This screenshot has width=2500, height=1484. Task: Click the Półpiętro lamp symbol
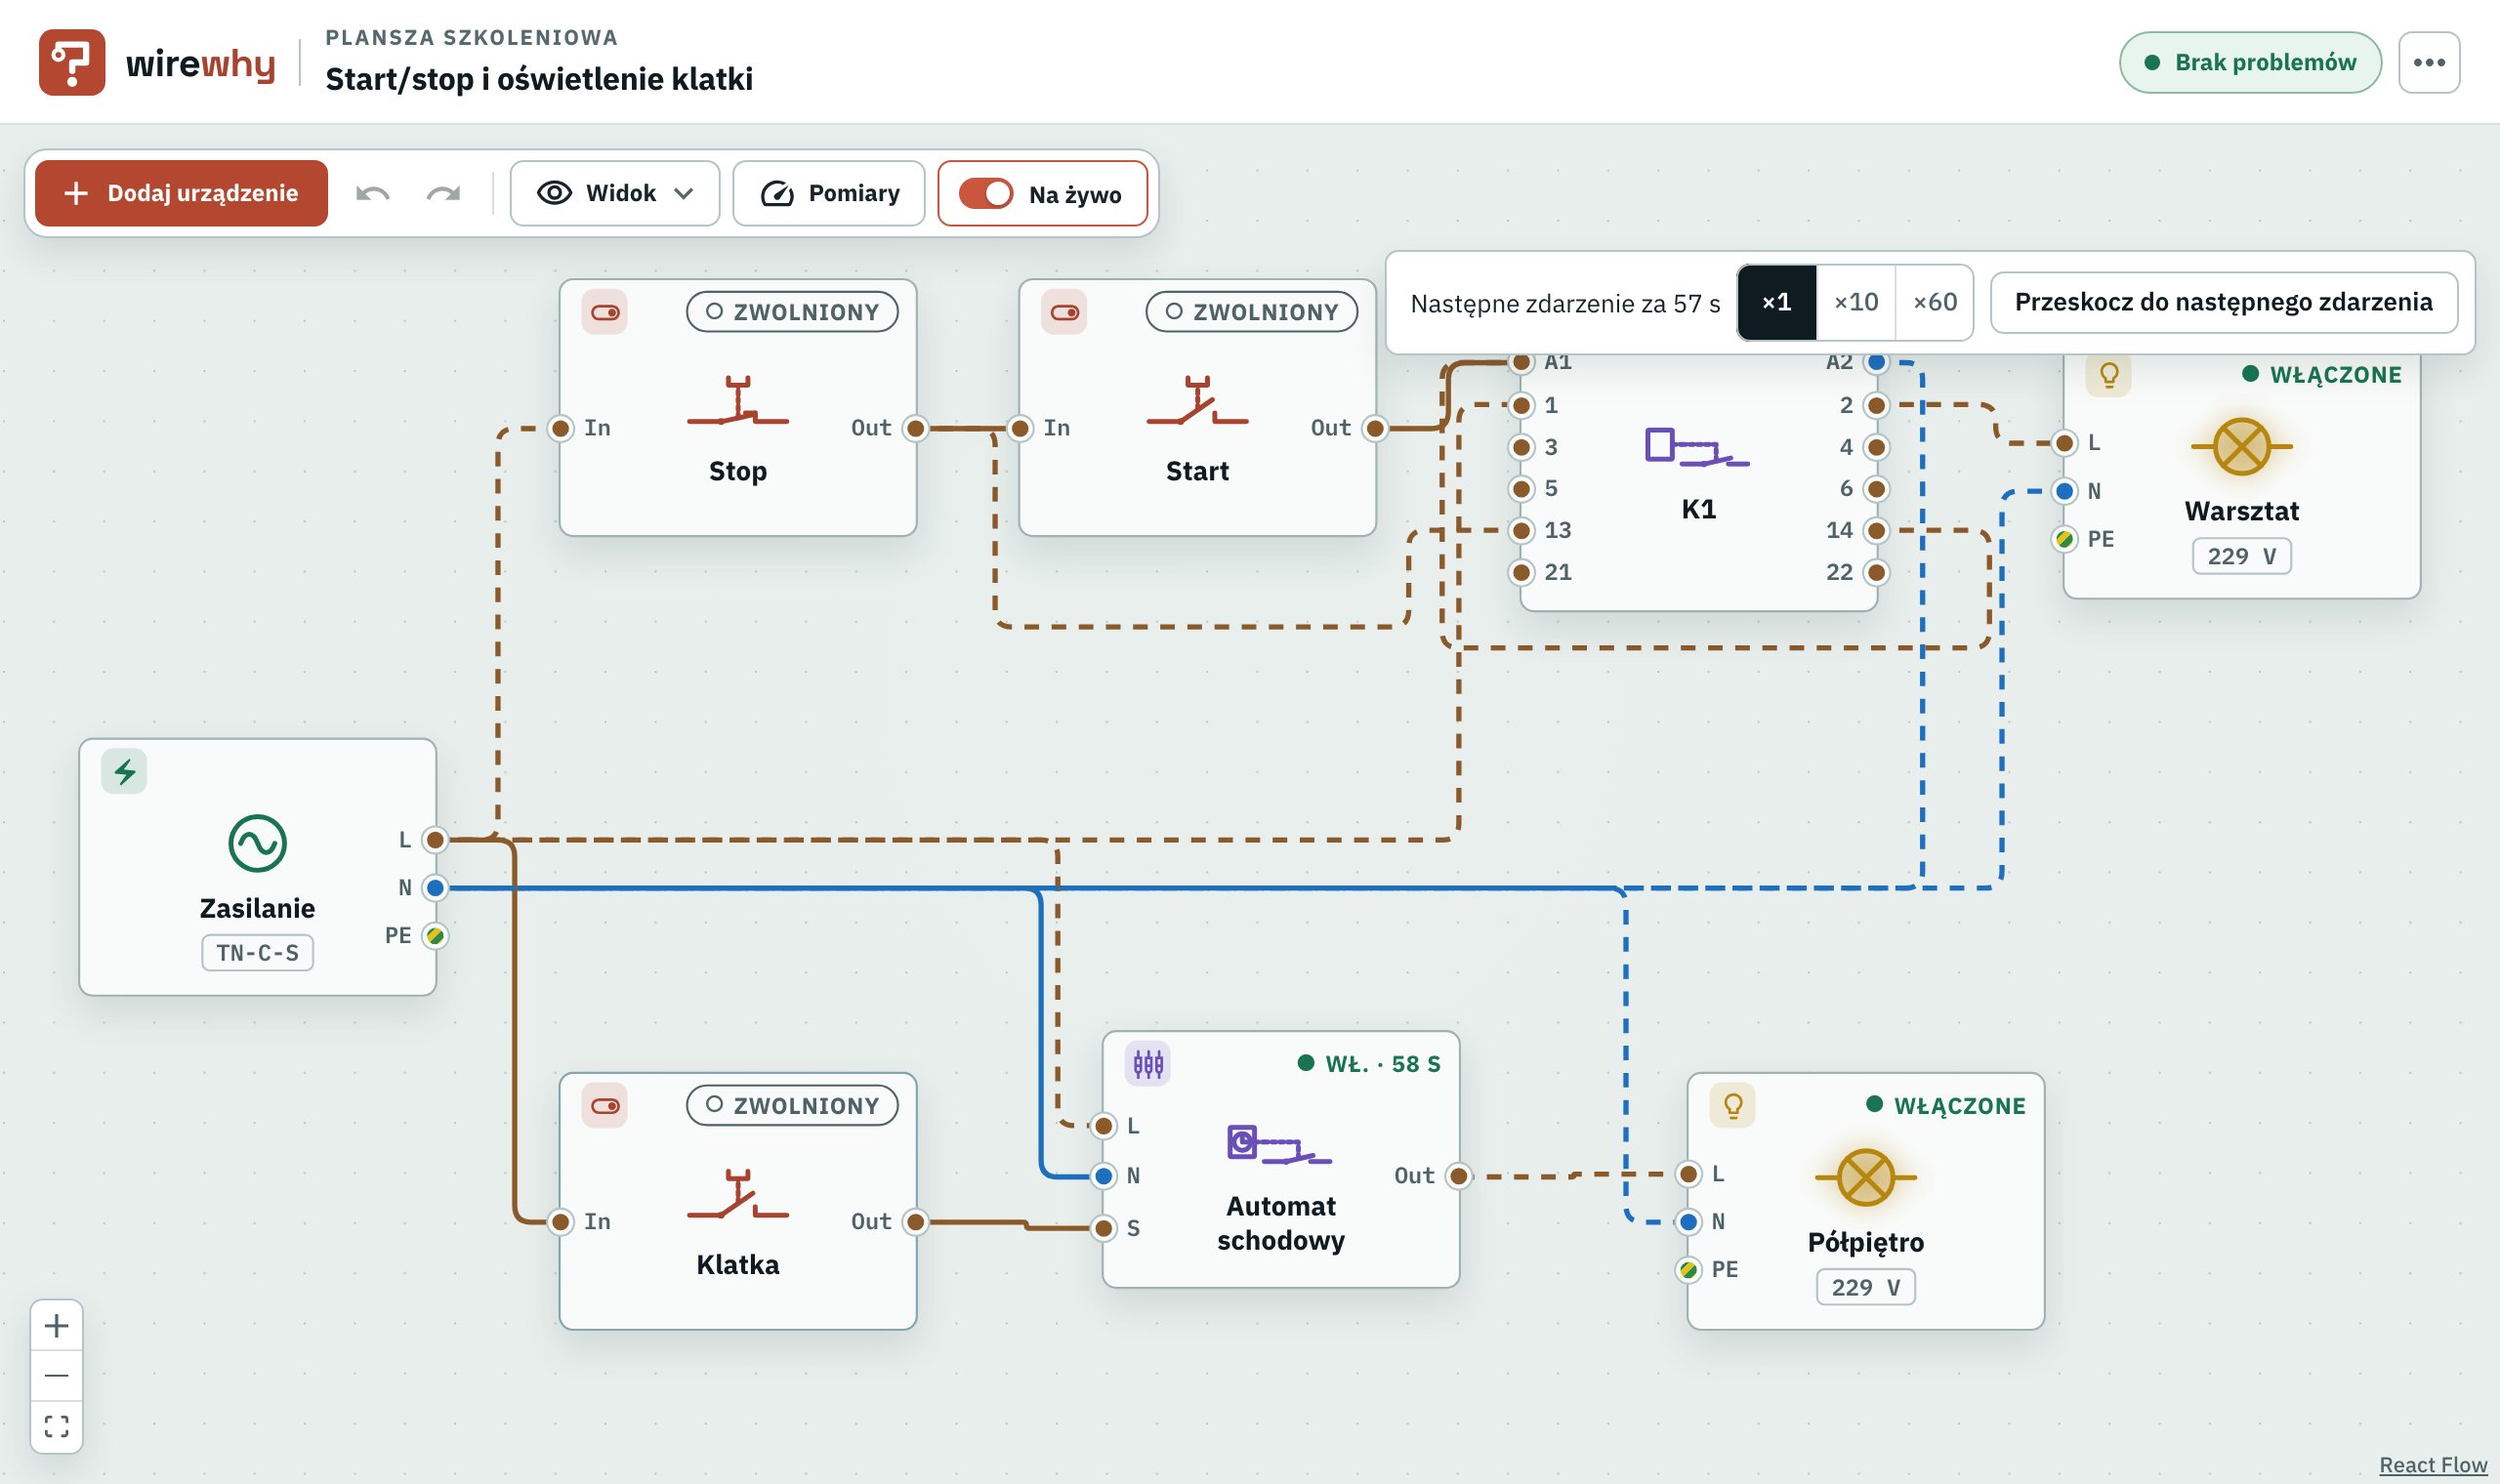pos(1865,1177)
